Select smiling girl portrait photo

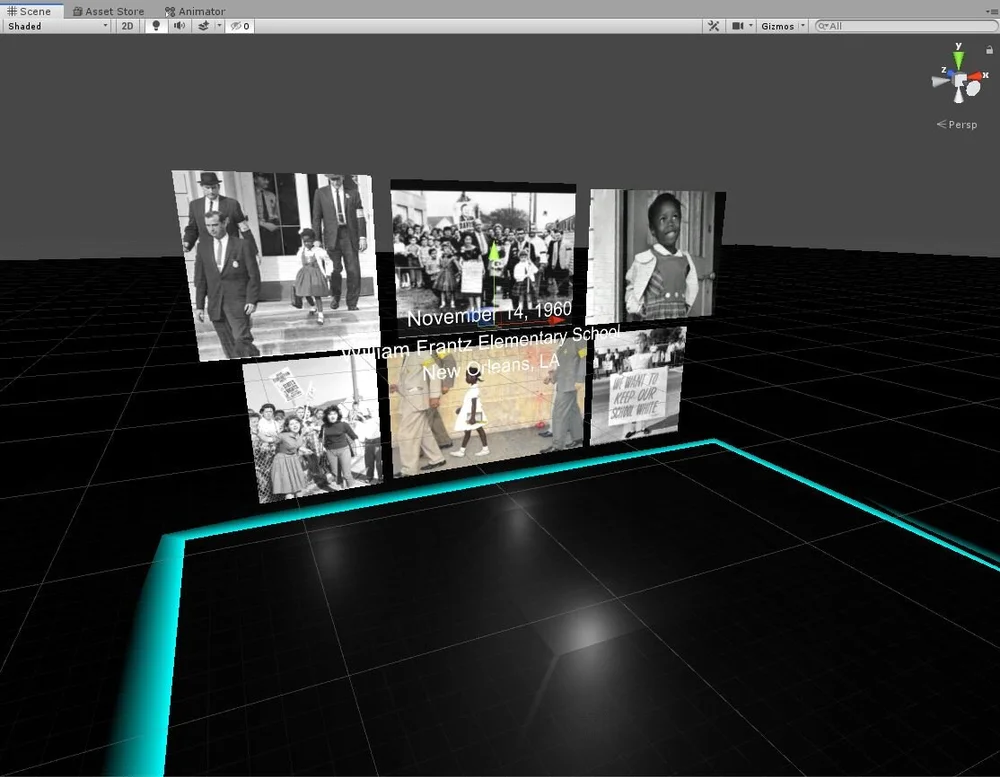(x=656, y=255)
